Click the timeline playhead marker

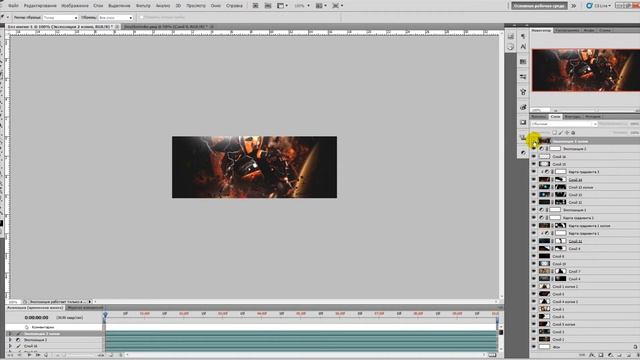click(105, 315)
